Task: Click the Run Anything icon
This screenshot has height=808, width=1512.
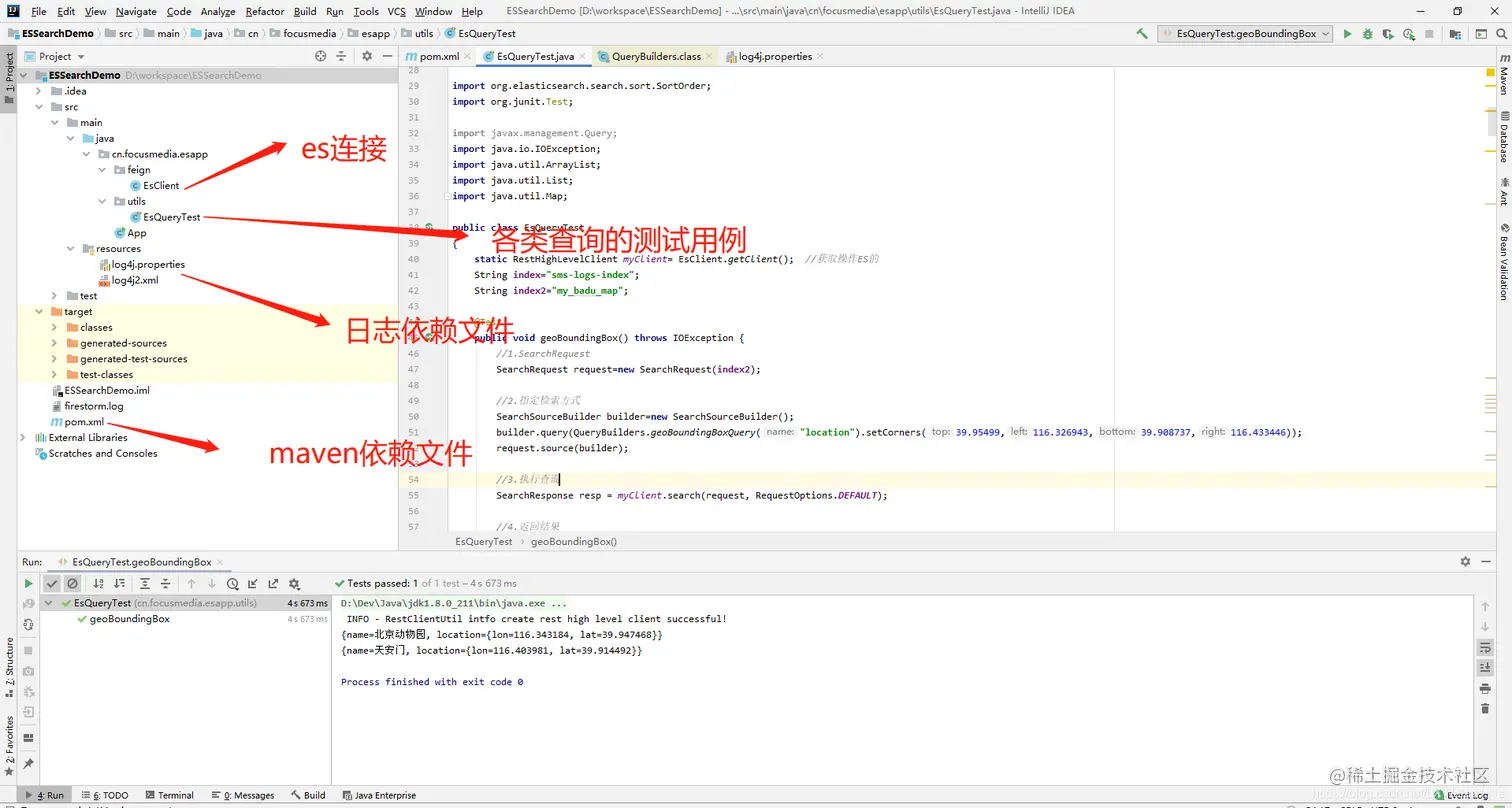Action: click(x=1479, y=33)
